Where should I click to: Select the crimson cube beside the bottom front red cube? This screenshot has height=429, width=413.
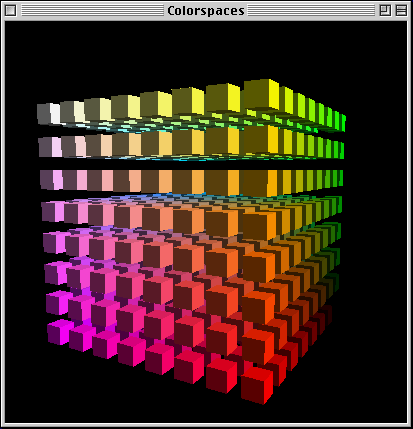click(x=222, y=375)
